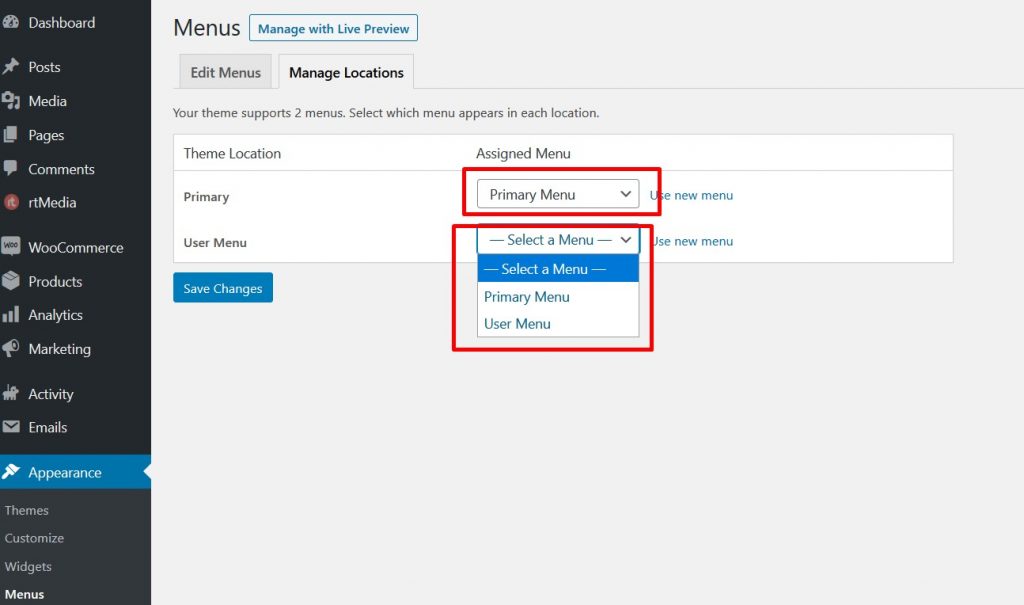1024x605 pixels.
Task: Click the Analytics bar chart icon
Action: click(x=10, y=315)
